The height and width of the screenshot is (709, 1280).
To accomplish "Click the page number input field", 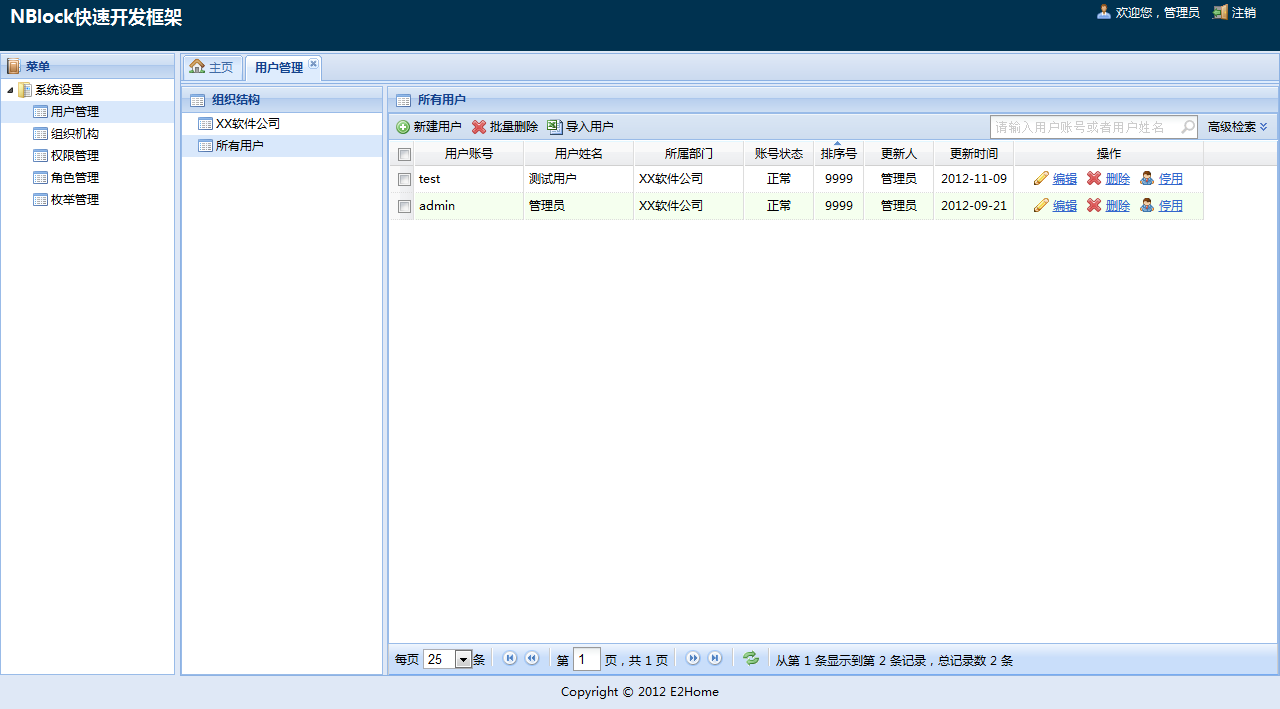I will click(x=587, y=659).
